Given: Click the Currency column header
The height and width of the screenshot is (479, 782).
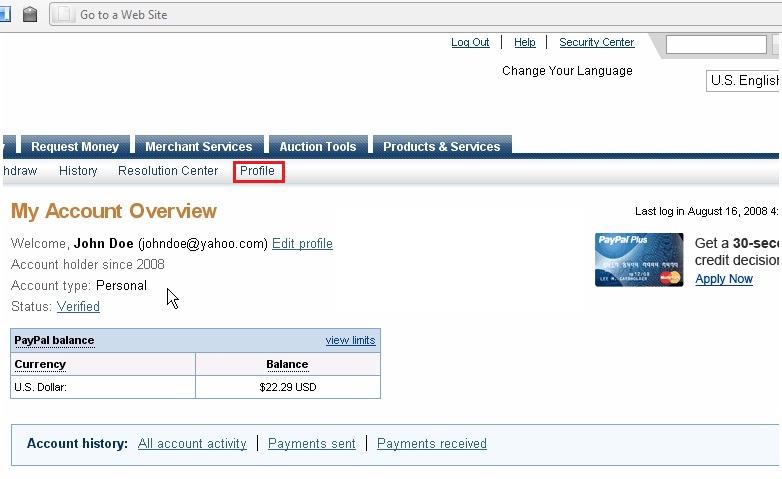Looking at the screenshot, I should click(40, 364).
